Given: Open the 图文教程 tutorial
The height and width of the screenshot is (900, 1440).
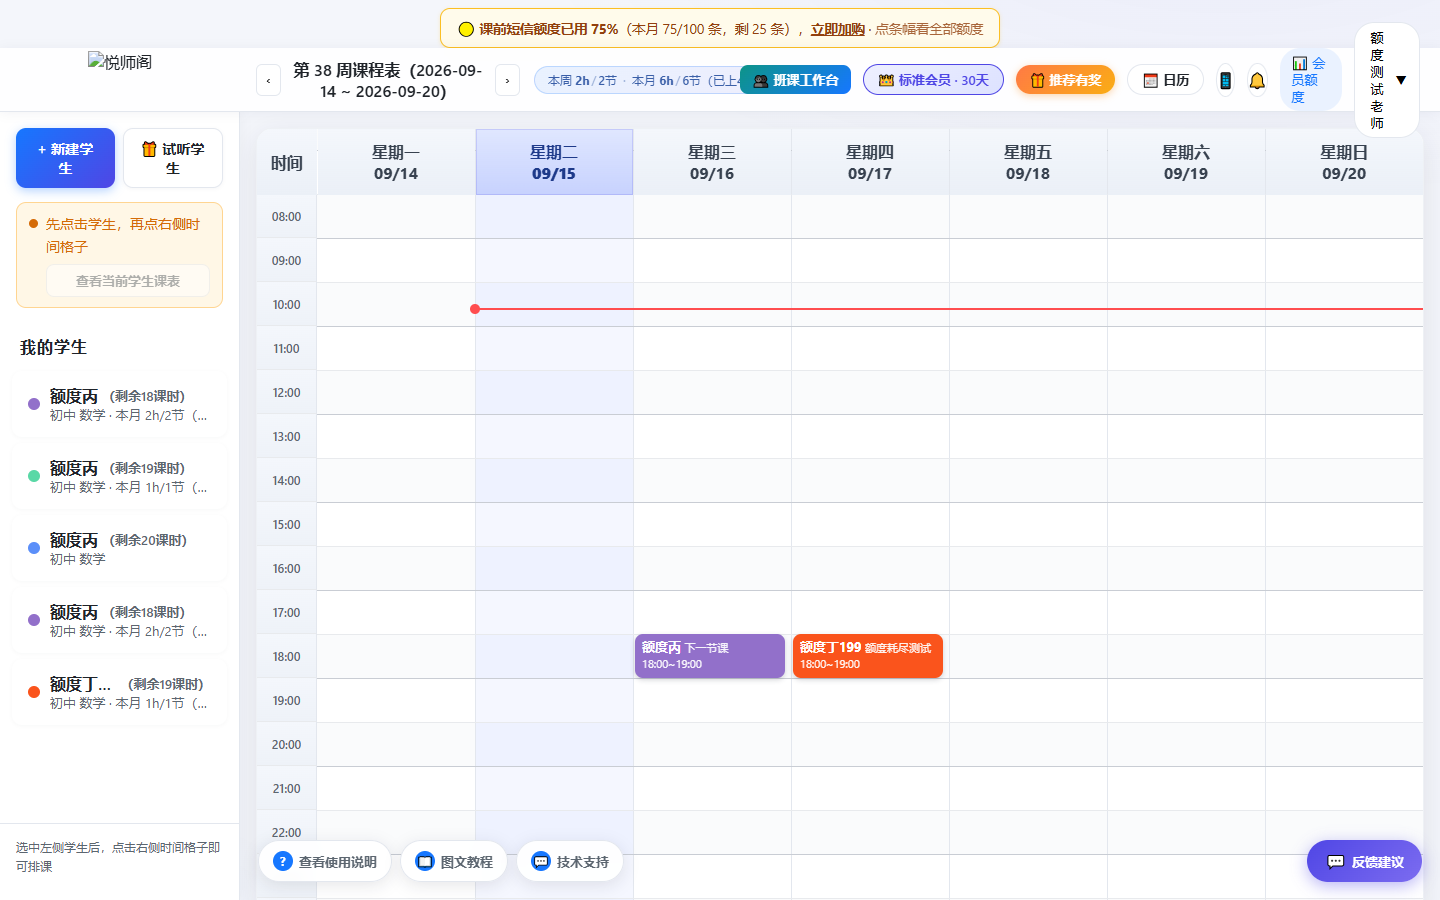Looking at the screenshot, I should 454,861.
